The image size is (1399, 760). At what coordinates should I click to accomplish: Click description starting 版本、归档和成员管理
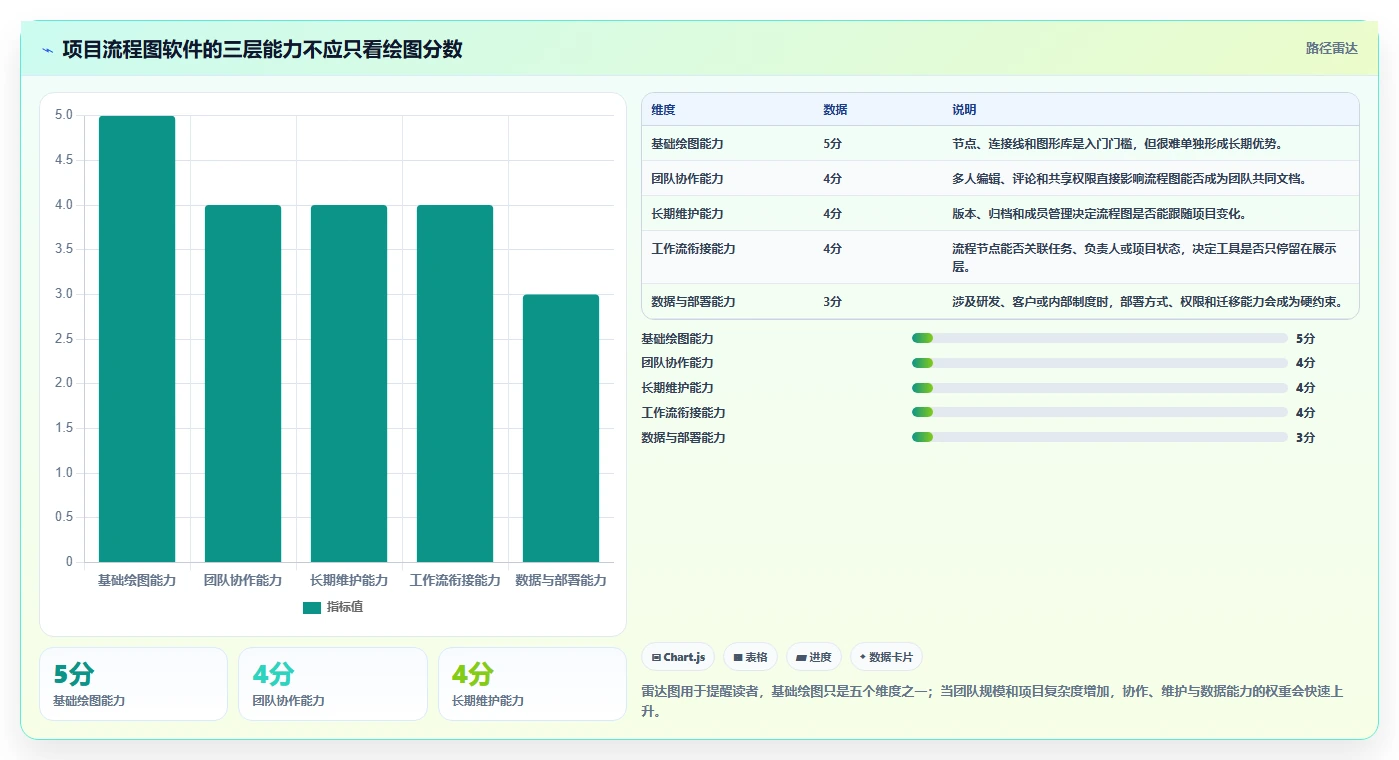pyautogui.click(x=1099, y=214)
